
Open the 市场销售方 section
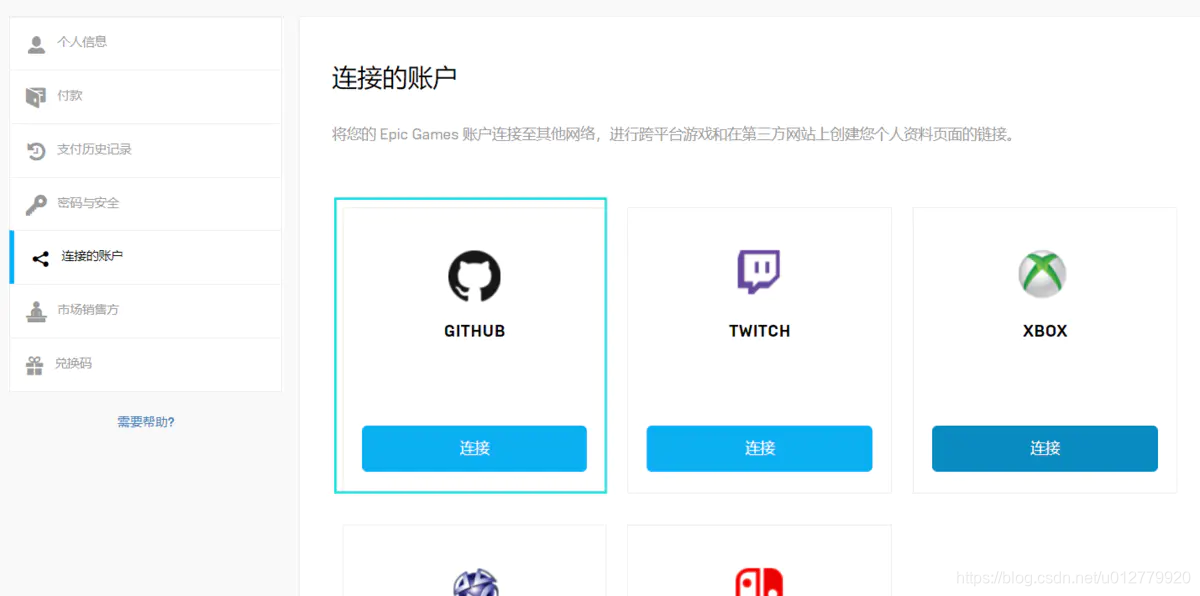pyautogui.click(x=146, y=311)
